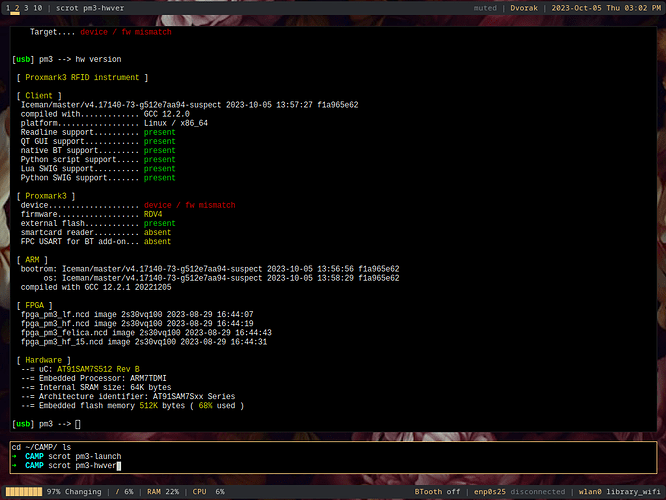666x500 pixels.
Task: Click 'absent' next to FPC USART
Action: [157, 241]
